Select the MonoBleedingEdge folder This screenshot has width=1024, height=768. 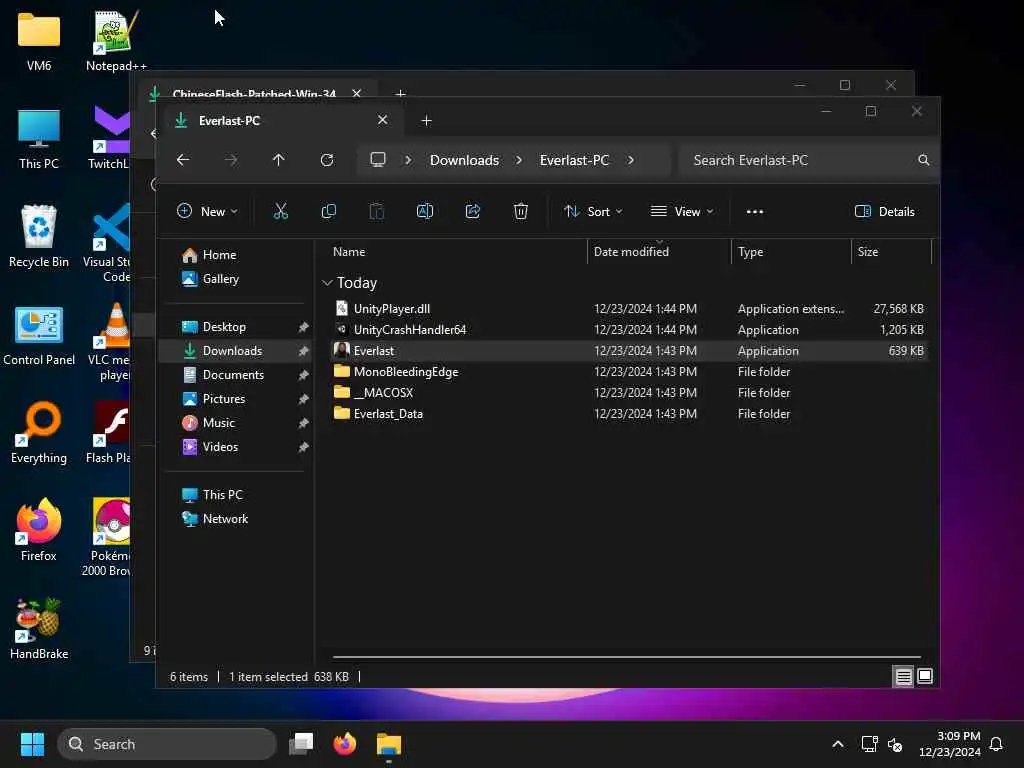click(628, 372)
